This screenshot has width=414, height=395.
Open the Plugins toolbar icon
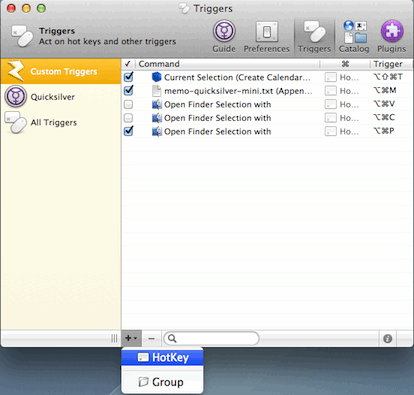coord(392,37)
